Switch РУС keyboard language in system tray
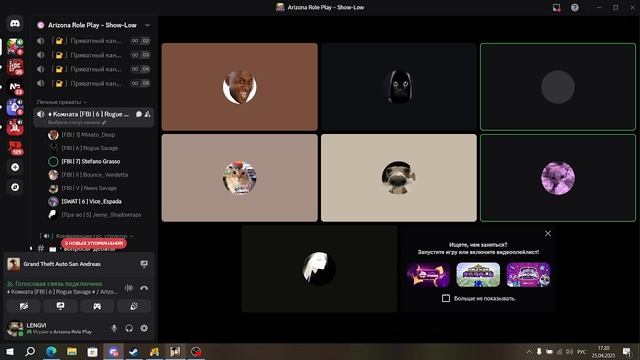640x360 pixels. click(582, 351)
